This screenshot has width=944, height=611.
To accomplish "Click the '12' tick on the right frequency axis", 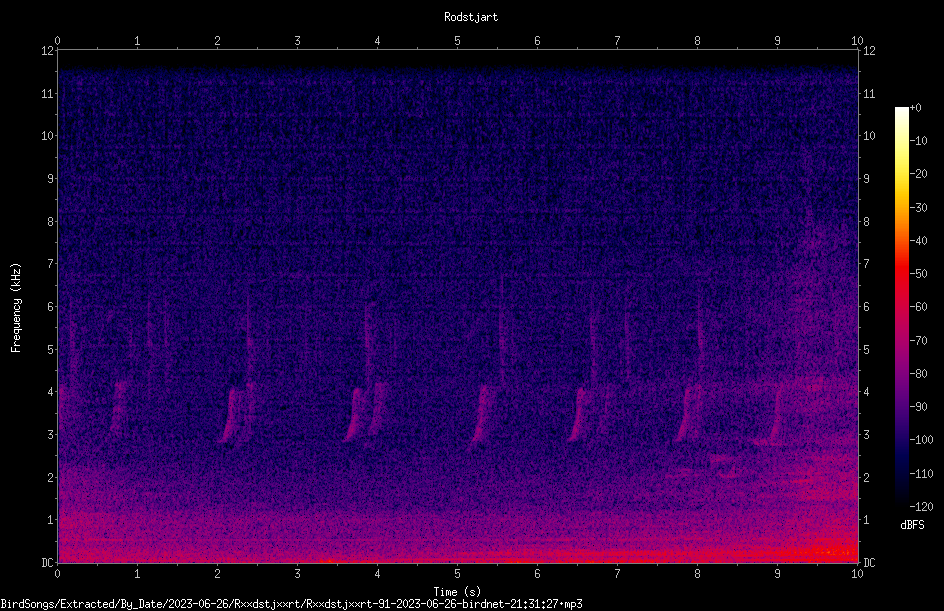I will (x=869, y=51).
